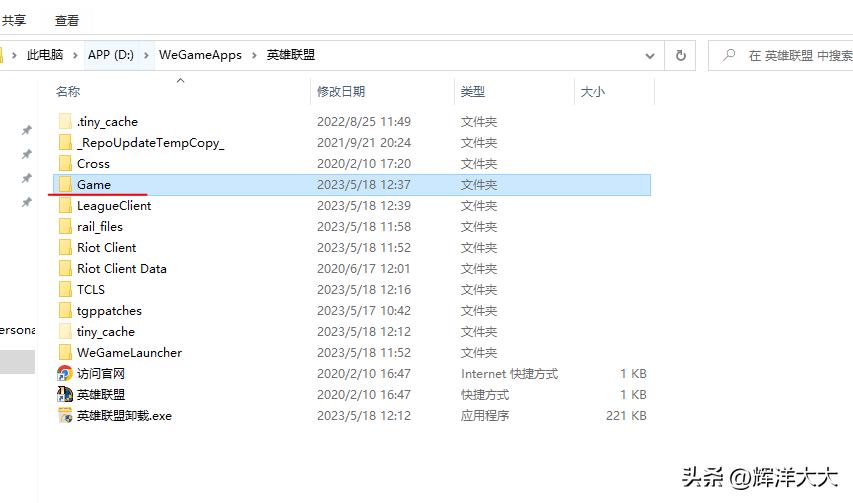Screen dimensions: 853x503
Task: Sort by the 名称 column header
Action: click(68, 91)
